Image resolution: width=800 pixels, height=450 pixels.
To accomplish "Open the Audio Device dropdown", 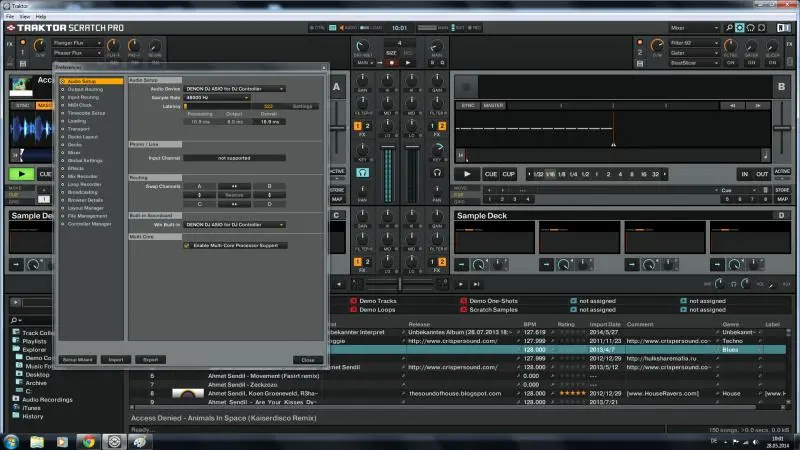I will pos(236,88).
